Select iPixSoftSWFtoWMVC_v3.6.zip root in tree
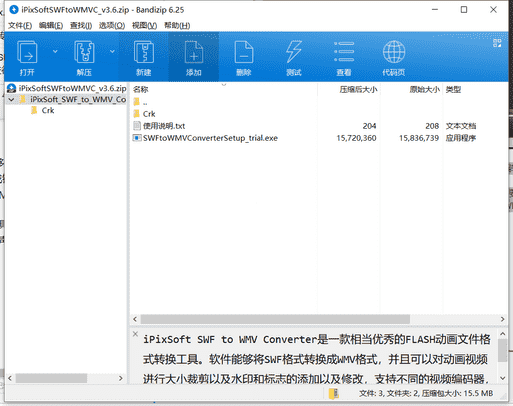This screenshot has height=406, width=513. click(67, 88)
